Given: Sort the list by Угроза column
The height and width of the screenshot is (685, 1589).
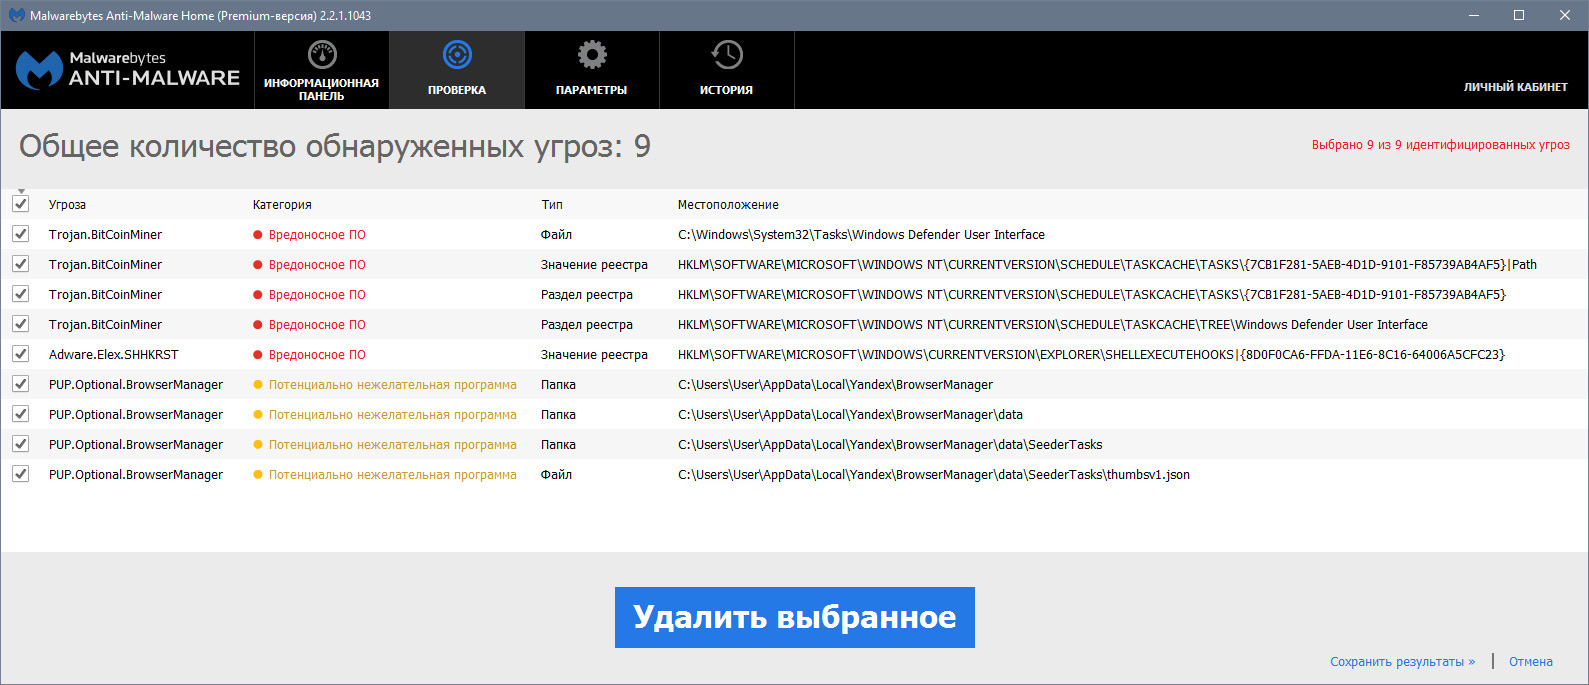Looking at the screenshot, I should click(67, 205).
